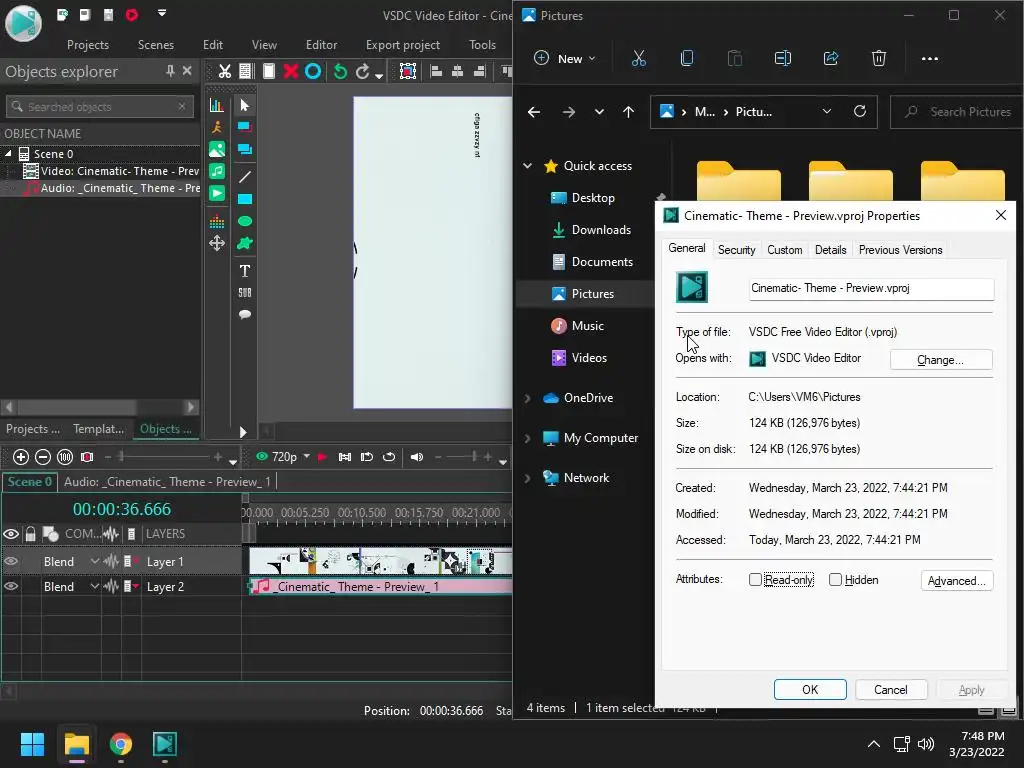1024x768 pixels.
Task: Insert audio using the green music note icon
Action: 217,171
